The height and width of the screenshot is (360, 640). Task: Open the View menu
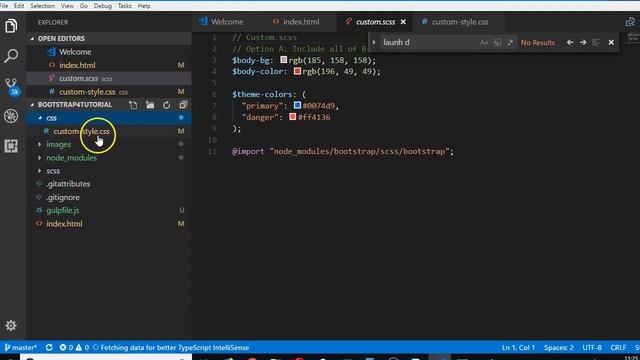coord(67,6)
